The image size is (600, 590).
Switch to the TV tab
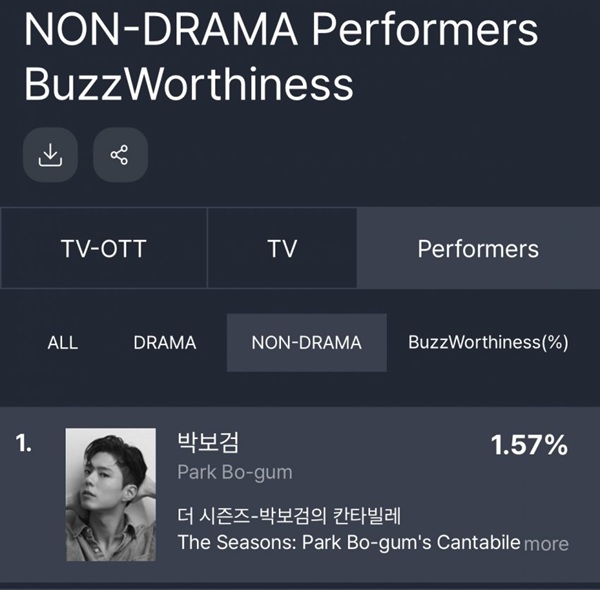tap(282, 248)
